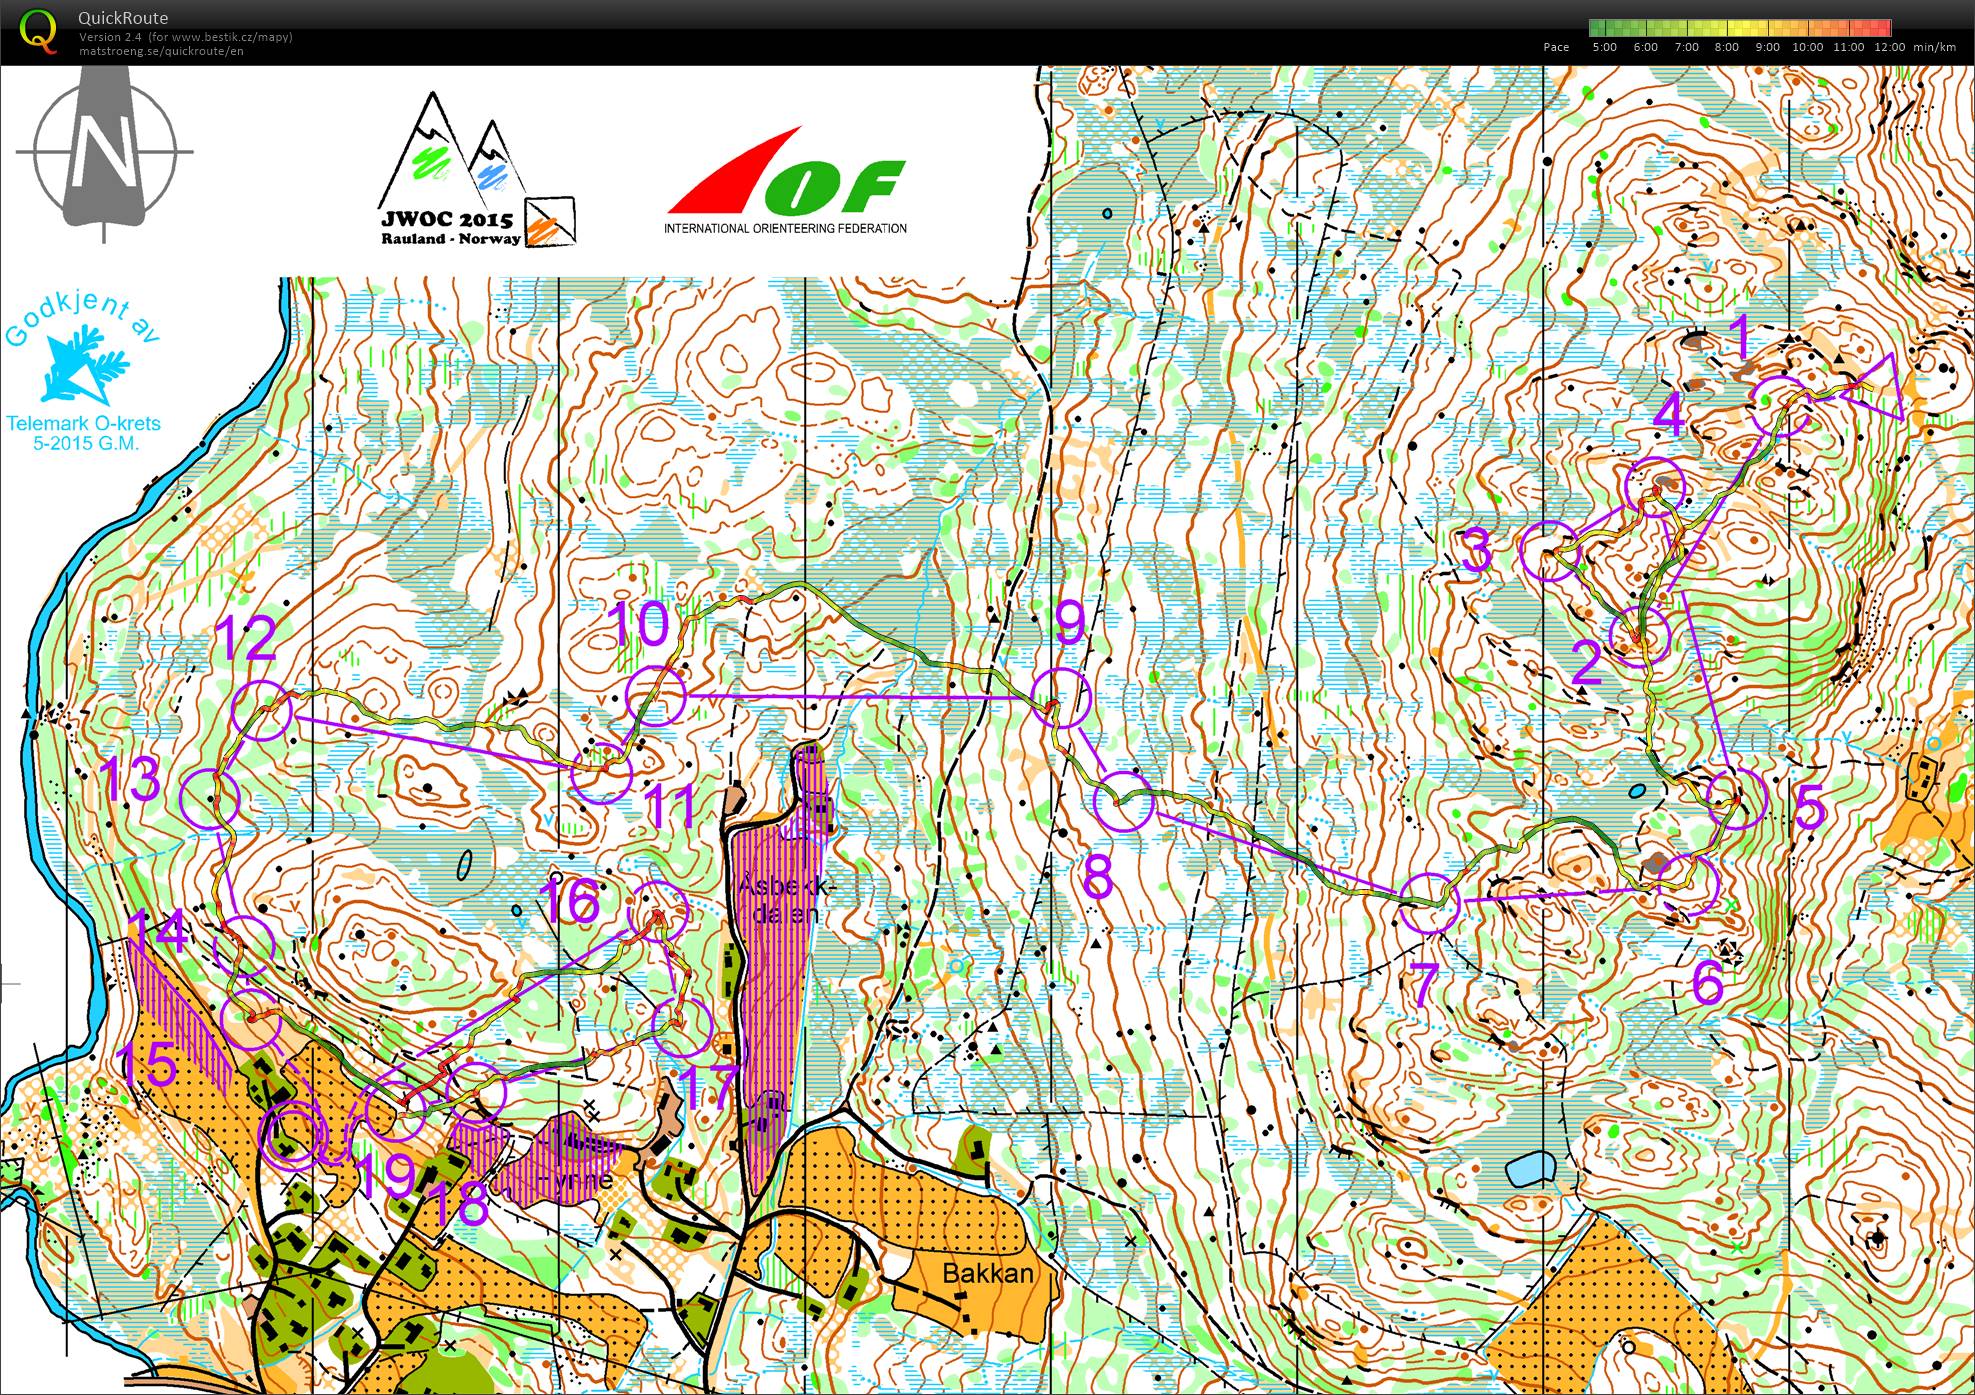Click the purple number 15 control label
The height and width of the screenshot is (1395, 1975).
(147, 1064)
